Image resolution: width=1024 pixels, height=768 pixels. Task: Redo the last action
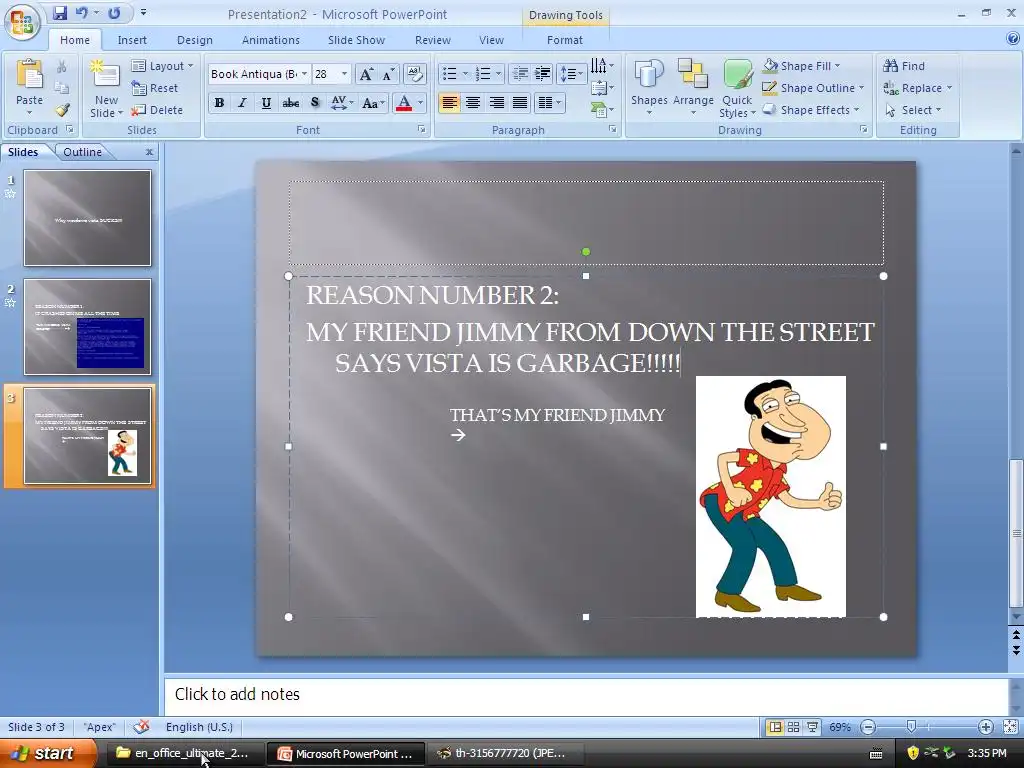click(x=114, y=13)
